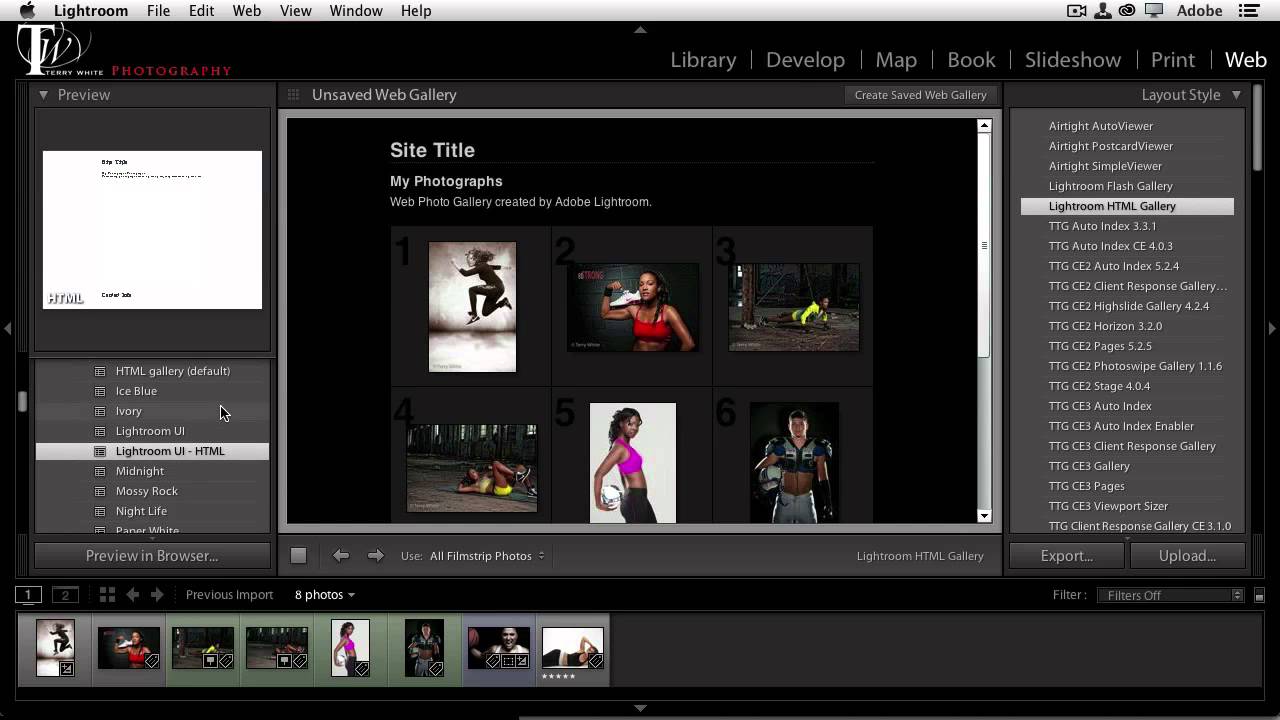Switch to the Print module
Viewport: 1280px width, 720px height.
[x=1173, y=60]
